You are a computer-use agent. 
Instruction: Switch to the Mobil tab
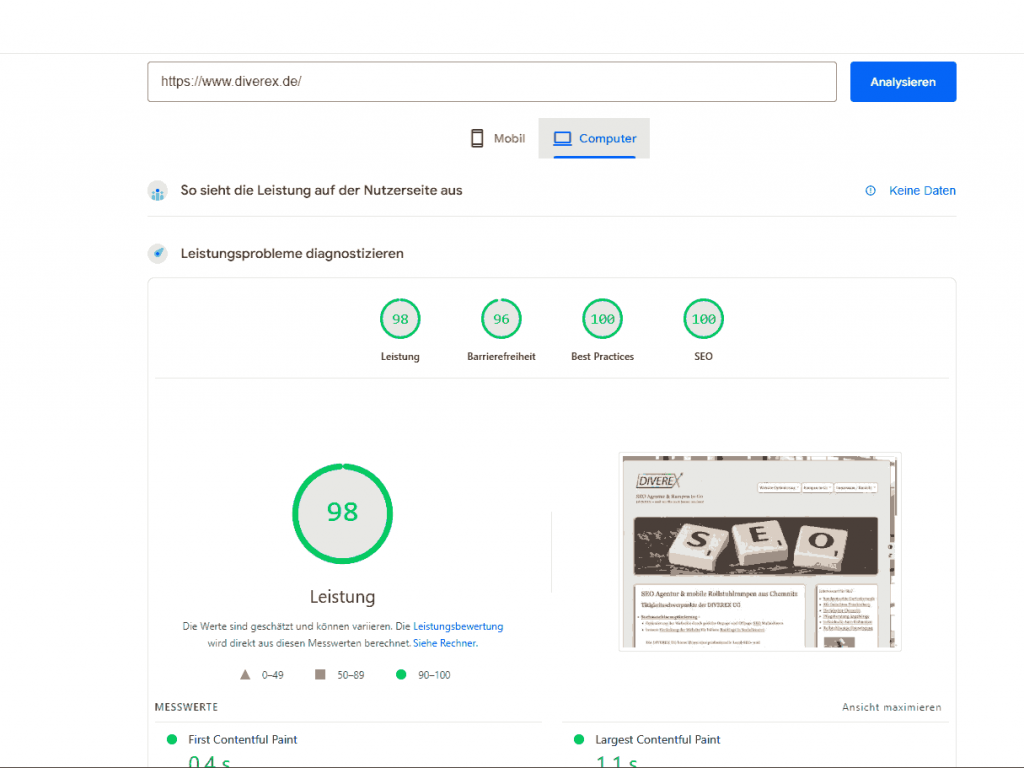coord(497,138)
